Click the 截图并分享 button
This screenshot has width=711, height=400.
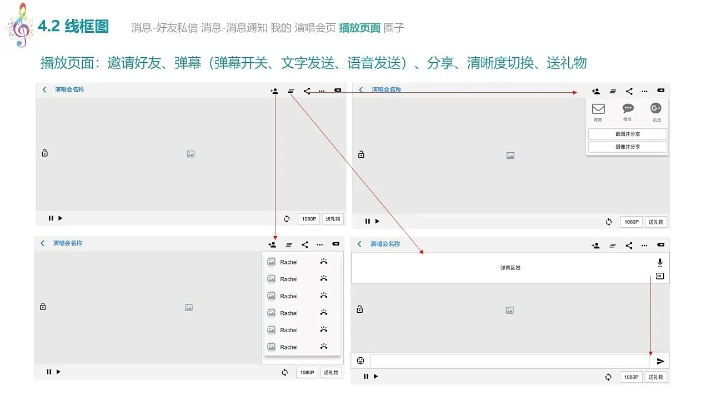coord(627,133)
